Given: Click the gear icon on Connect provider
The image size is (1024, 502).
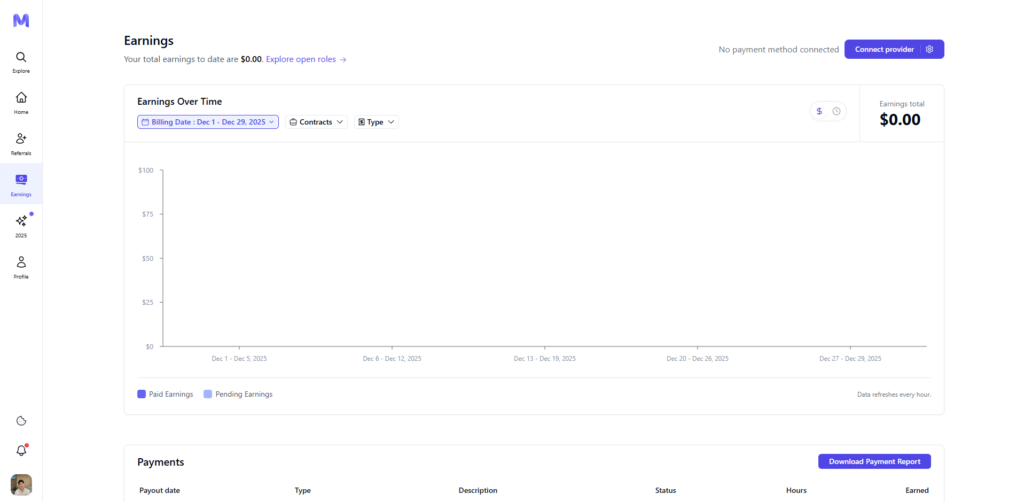Looking at the screenshot, I should pos(929,49).
